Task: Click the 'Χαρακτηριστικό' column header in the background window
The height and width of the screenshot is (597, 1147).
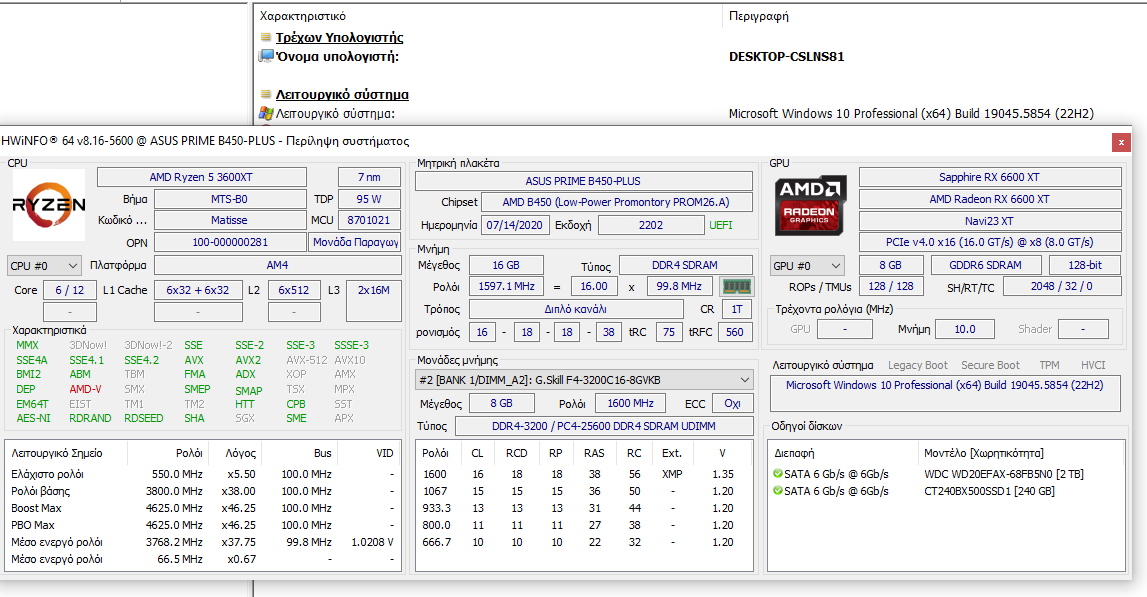Action: point(303,16)
